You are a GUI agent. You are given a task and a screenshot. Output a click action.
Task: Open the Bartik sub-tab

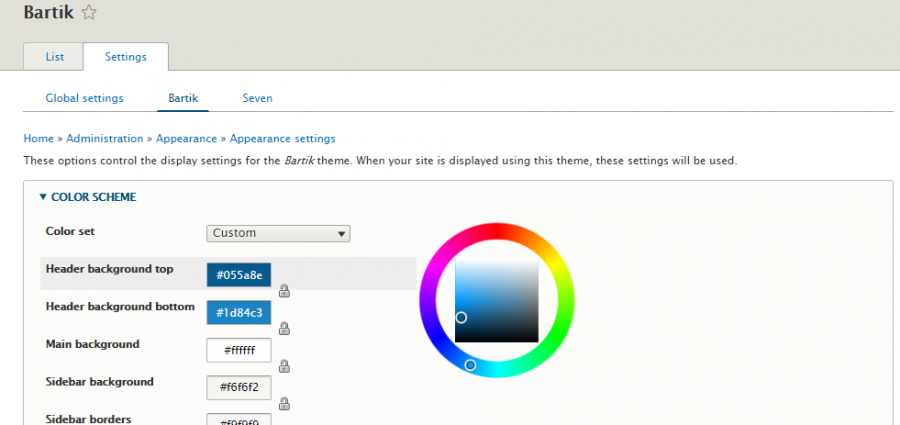tap(183, 98)
